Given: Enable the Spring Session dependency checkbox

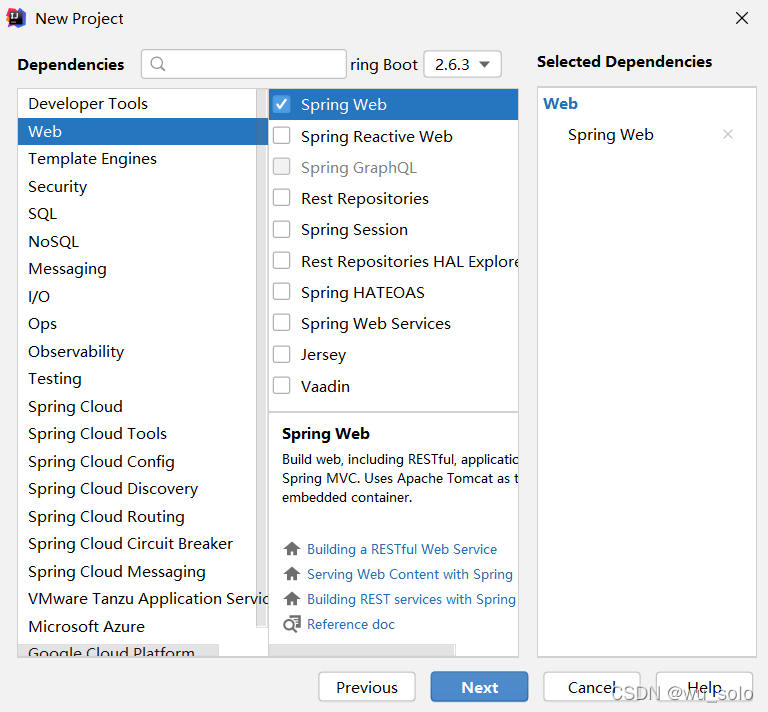Looking at the screenshot, I should point(282,229).
